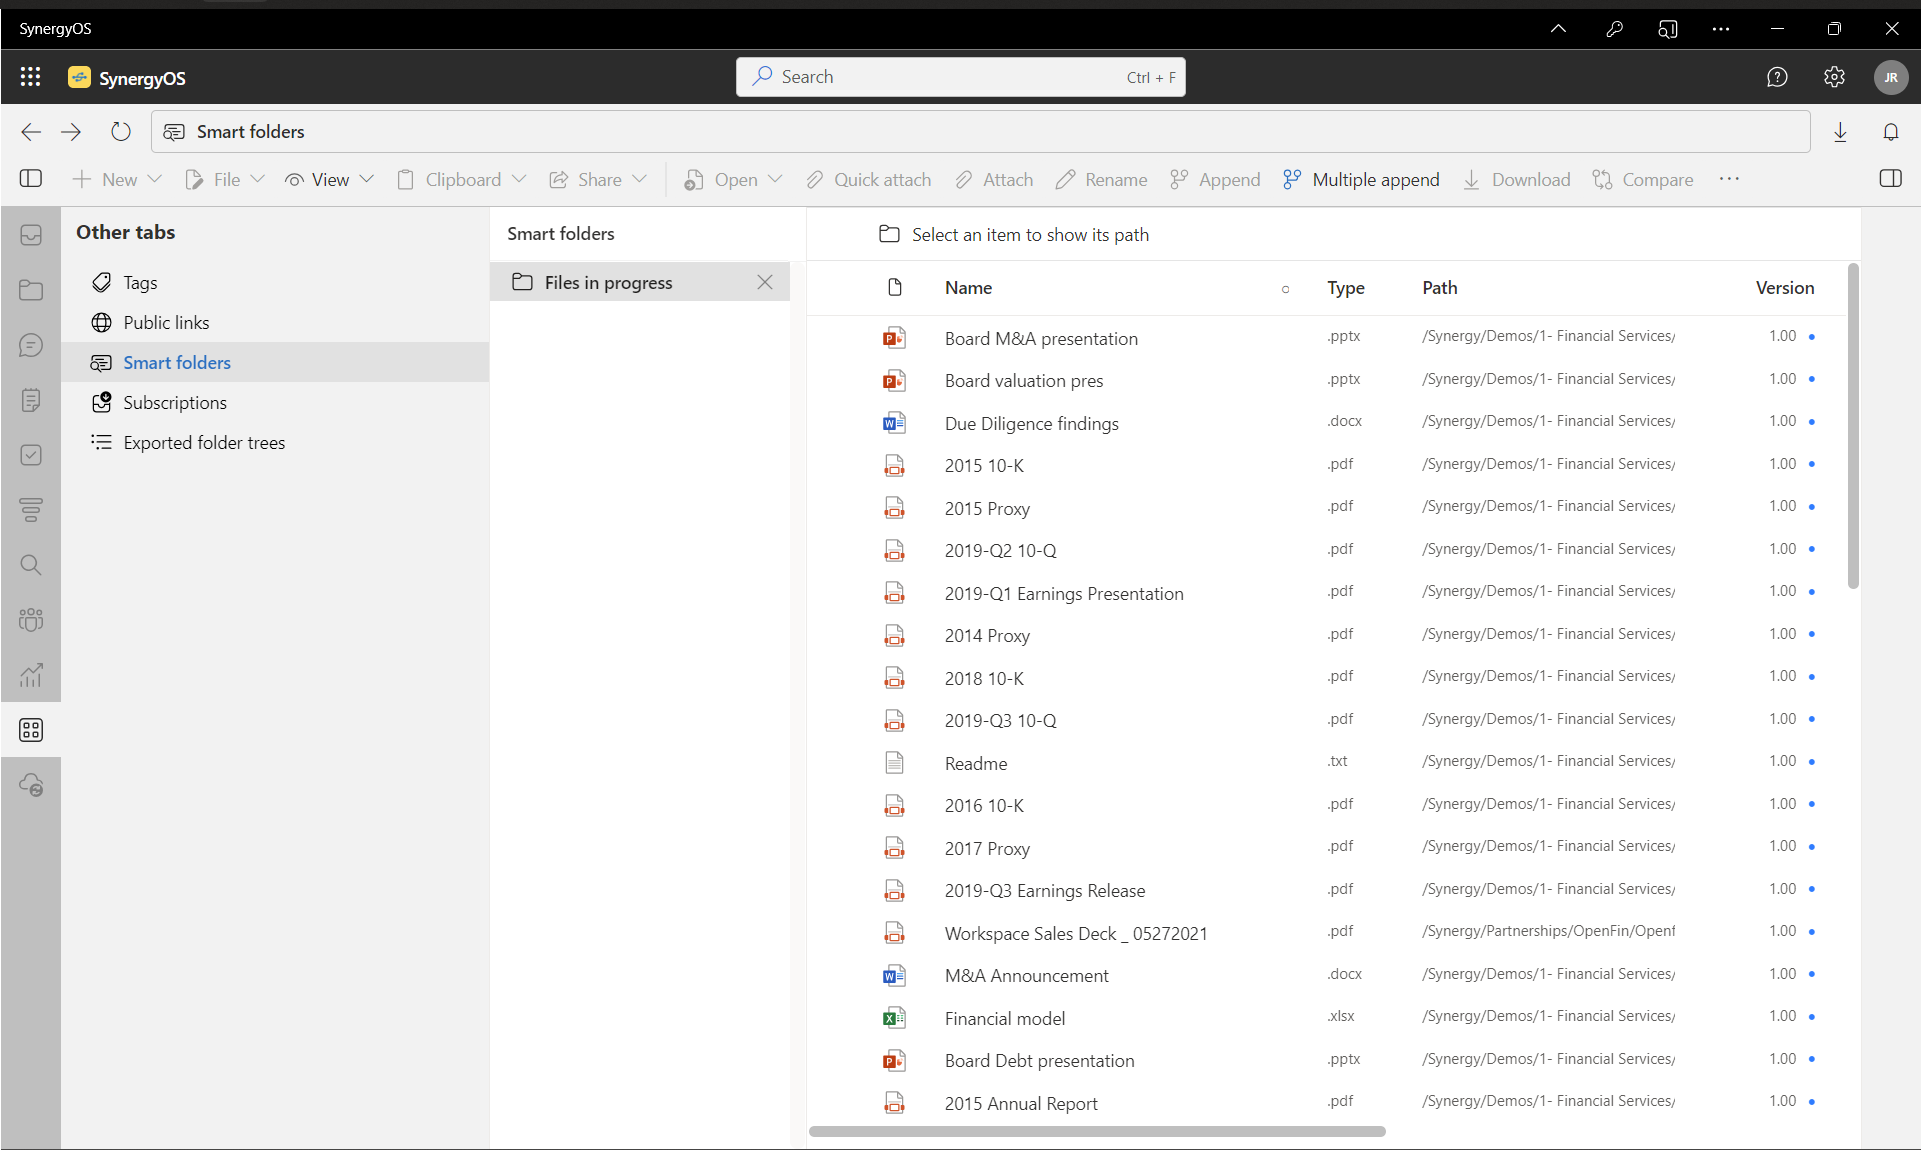Open the Subscriptions tab
This screenshot has height=1150, width=1921.
point(175,403)
